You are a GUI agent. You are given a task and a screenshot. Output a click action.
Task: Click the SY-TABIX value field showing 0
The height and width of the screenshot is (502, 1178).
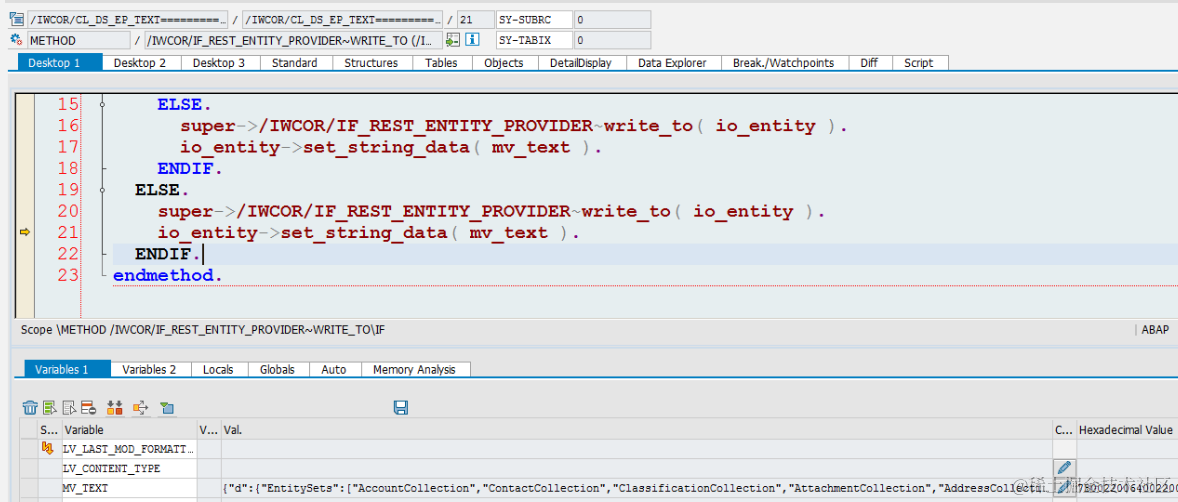coord(612,40)
